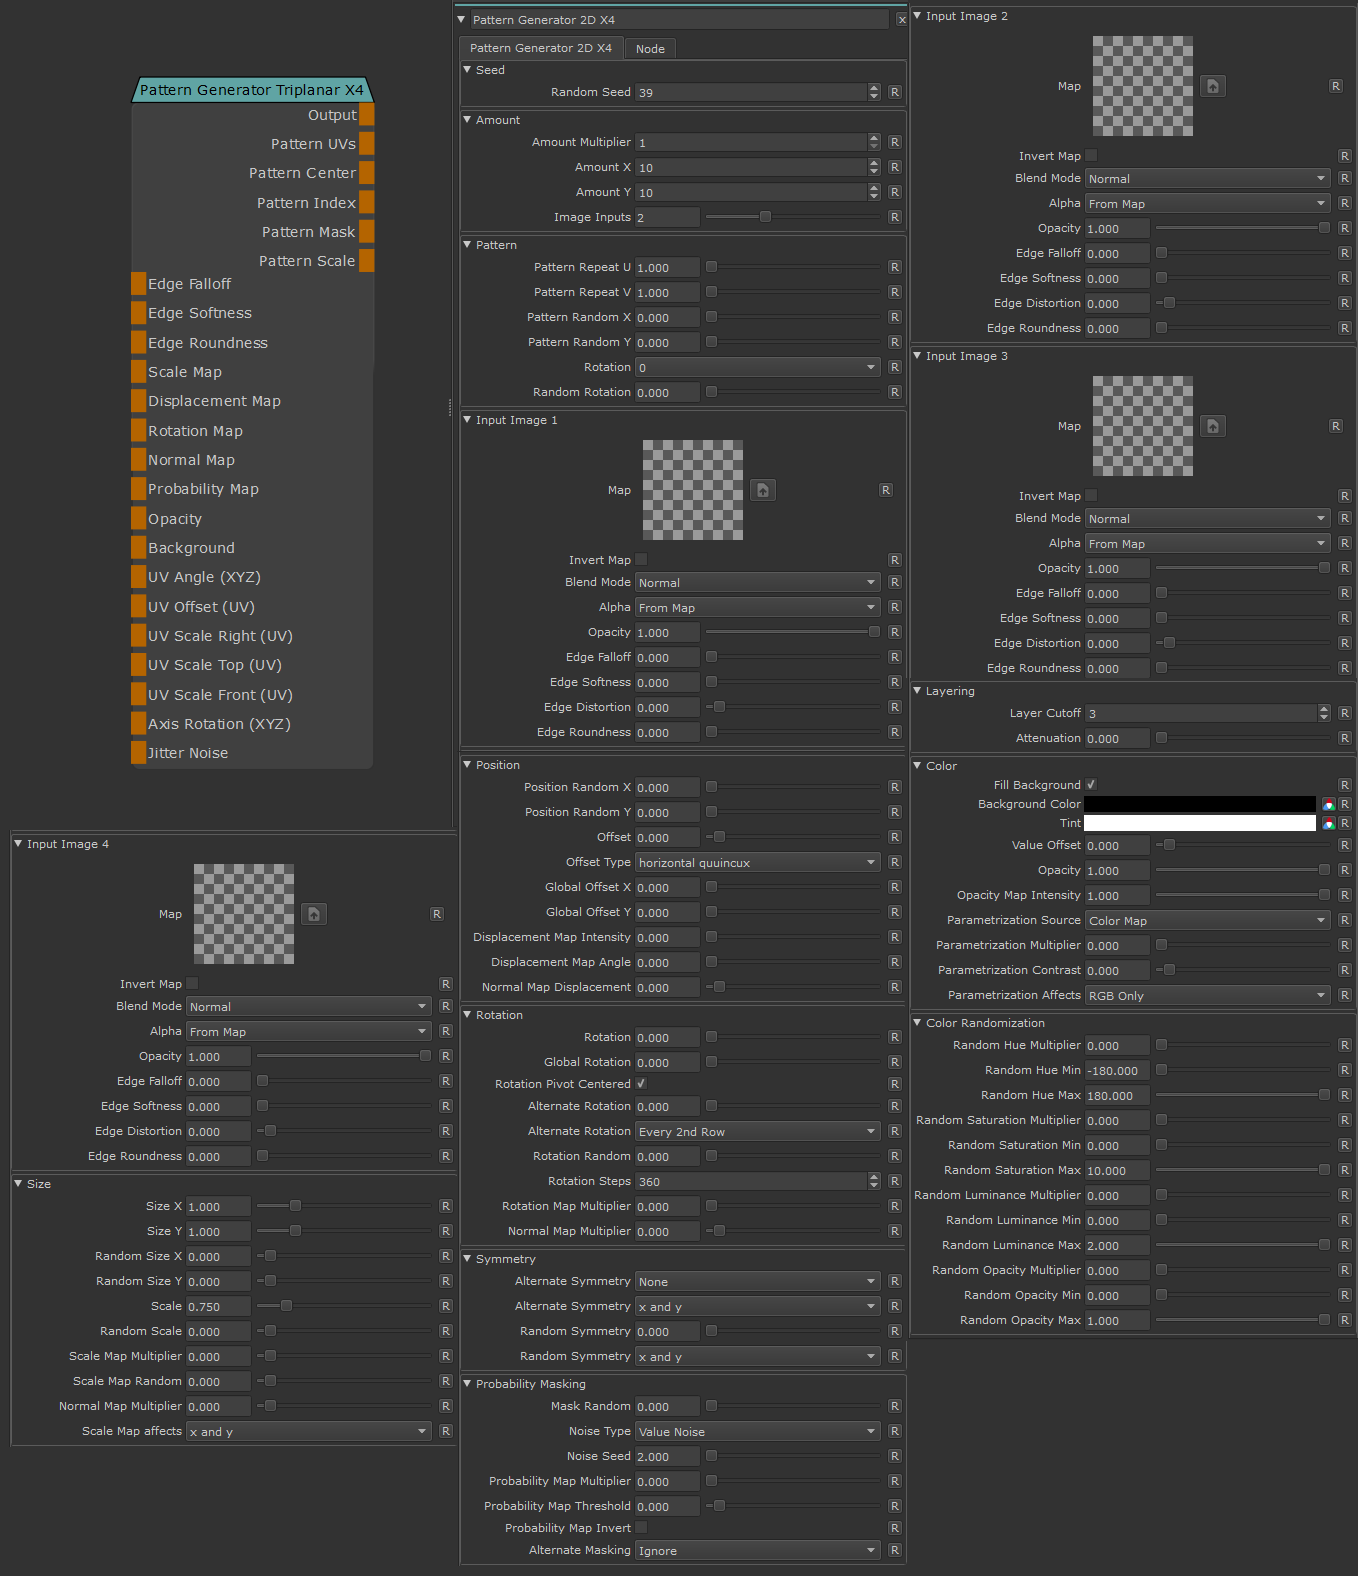Click the Output connector on the node
1358x1576 pixels.
coord(367,115)
